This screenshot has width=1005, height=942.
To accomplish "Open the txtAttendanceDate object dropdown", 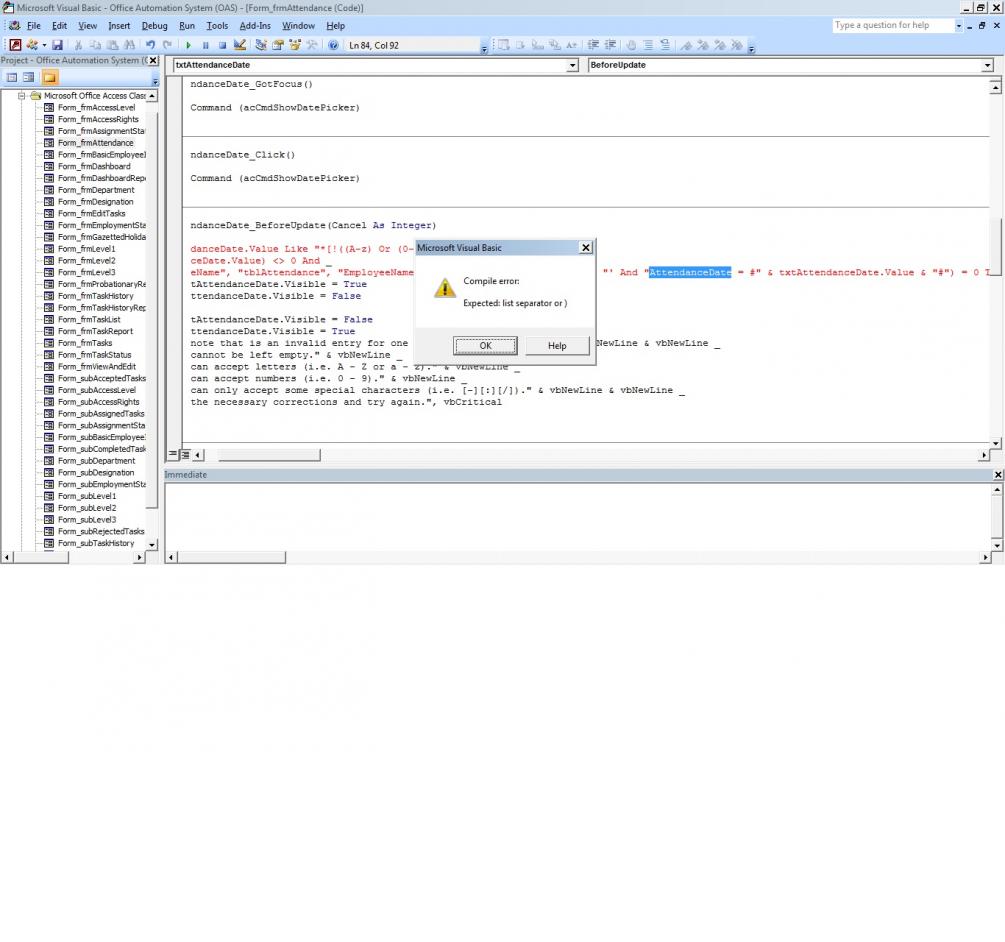I will coord(572,65).
